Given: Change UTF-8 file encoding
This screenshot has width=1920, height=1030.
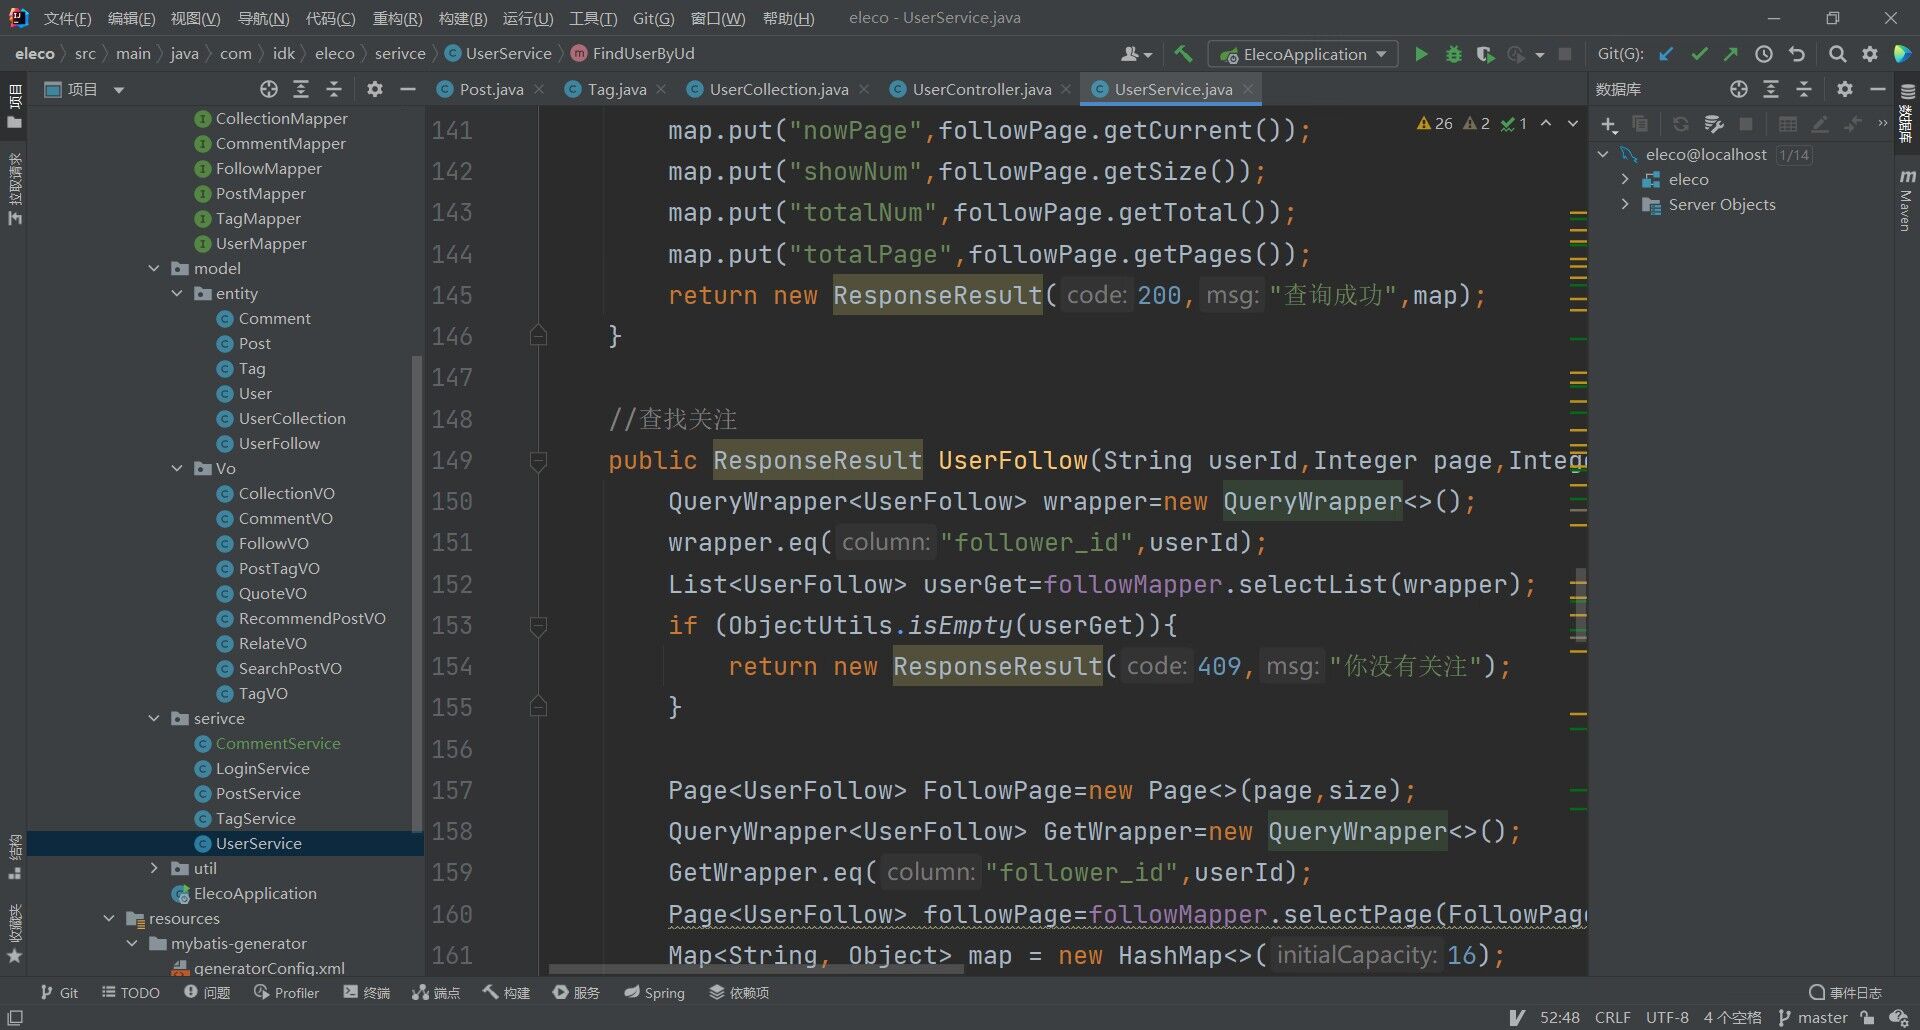Looking at the screenshot, I should [1667, 1017].
